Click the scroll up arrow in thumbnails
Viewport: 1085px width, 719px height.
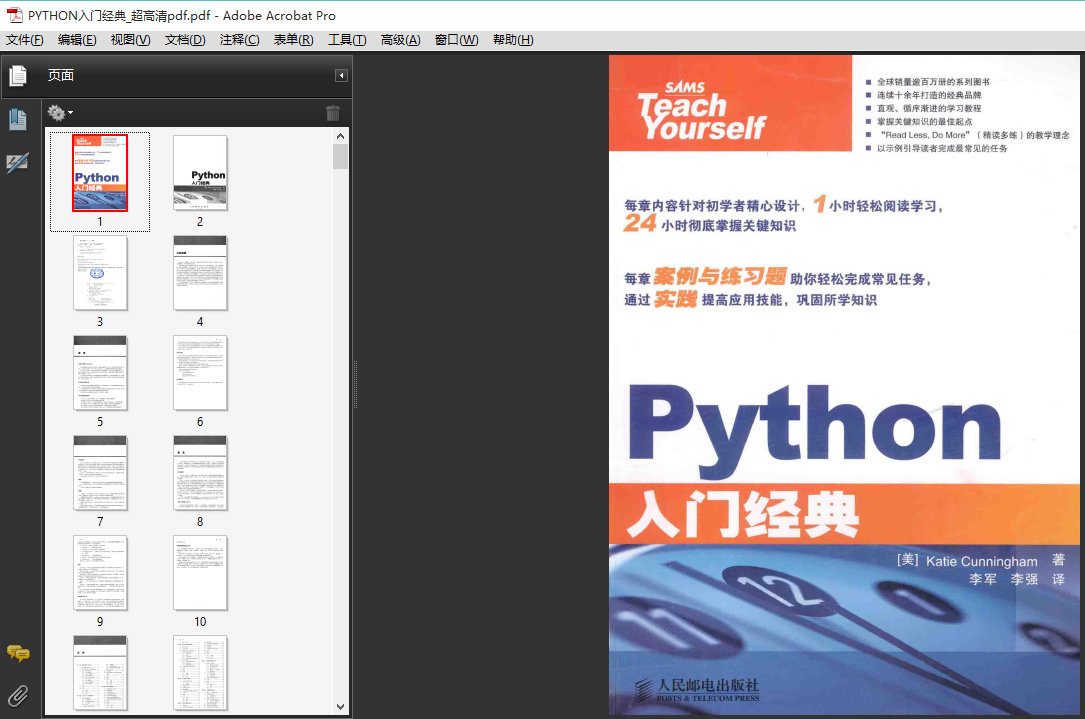(x=340, y=136)
